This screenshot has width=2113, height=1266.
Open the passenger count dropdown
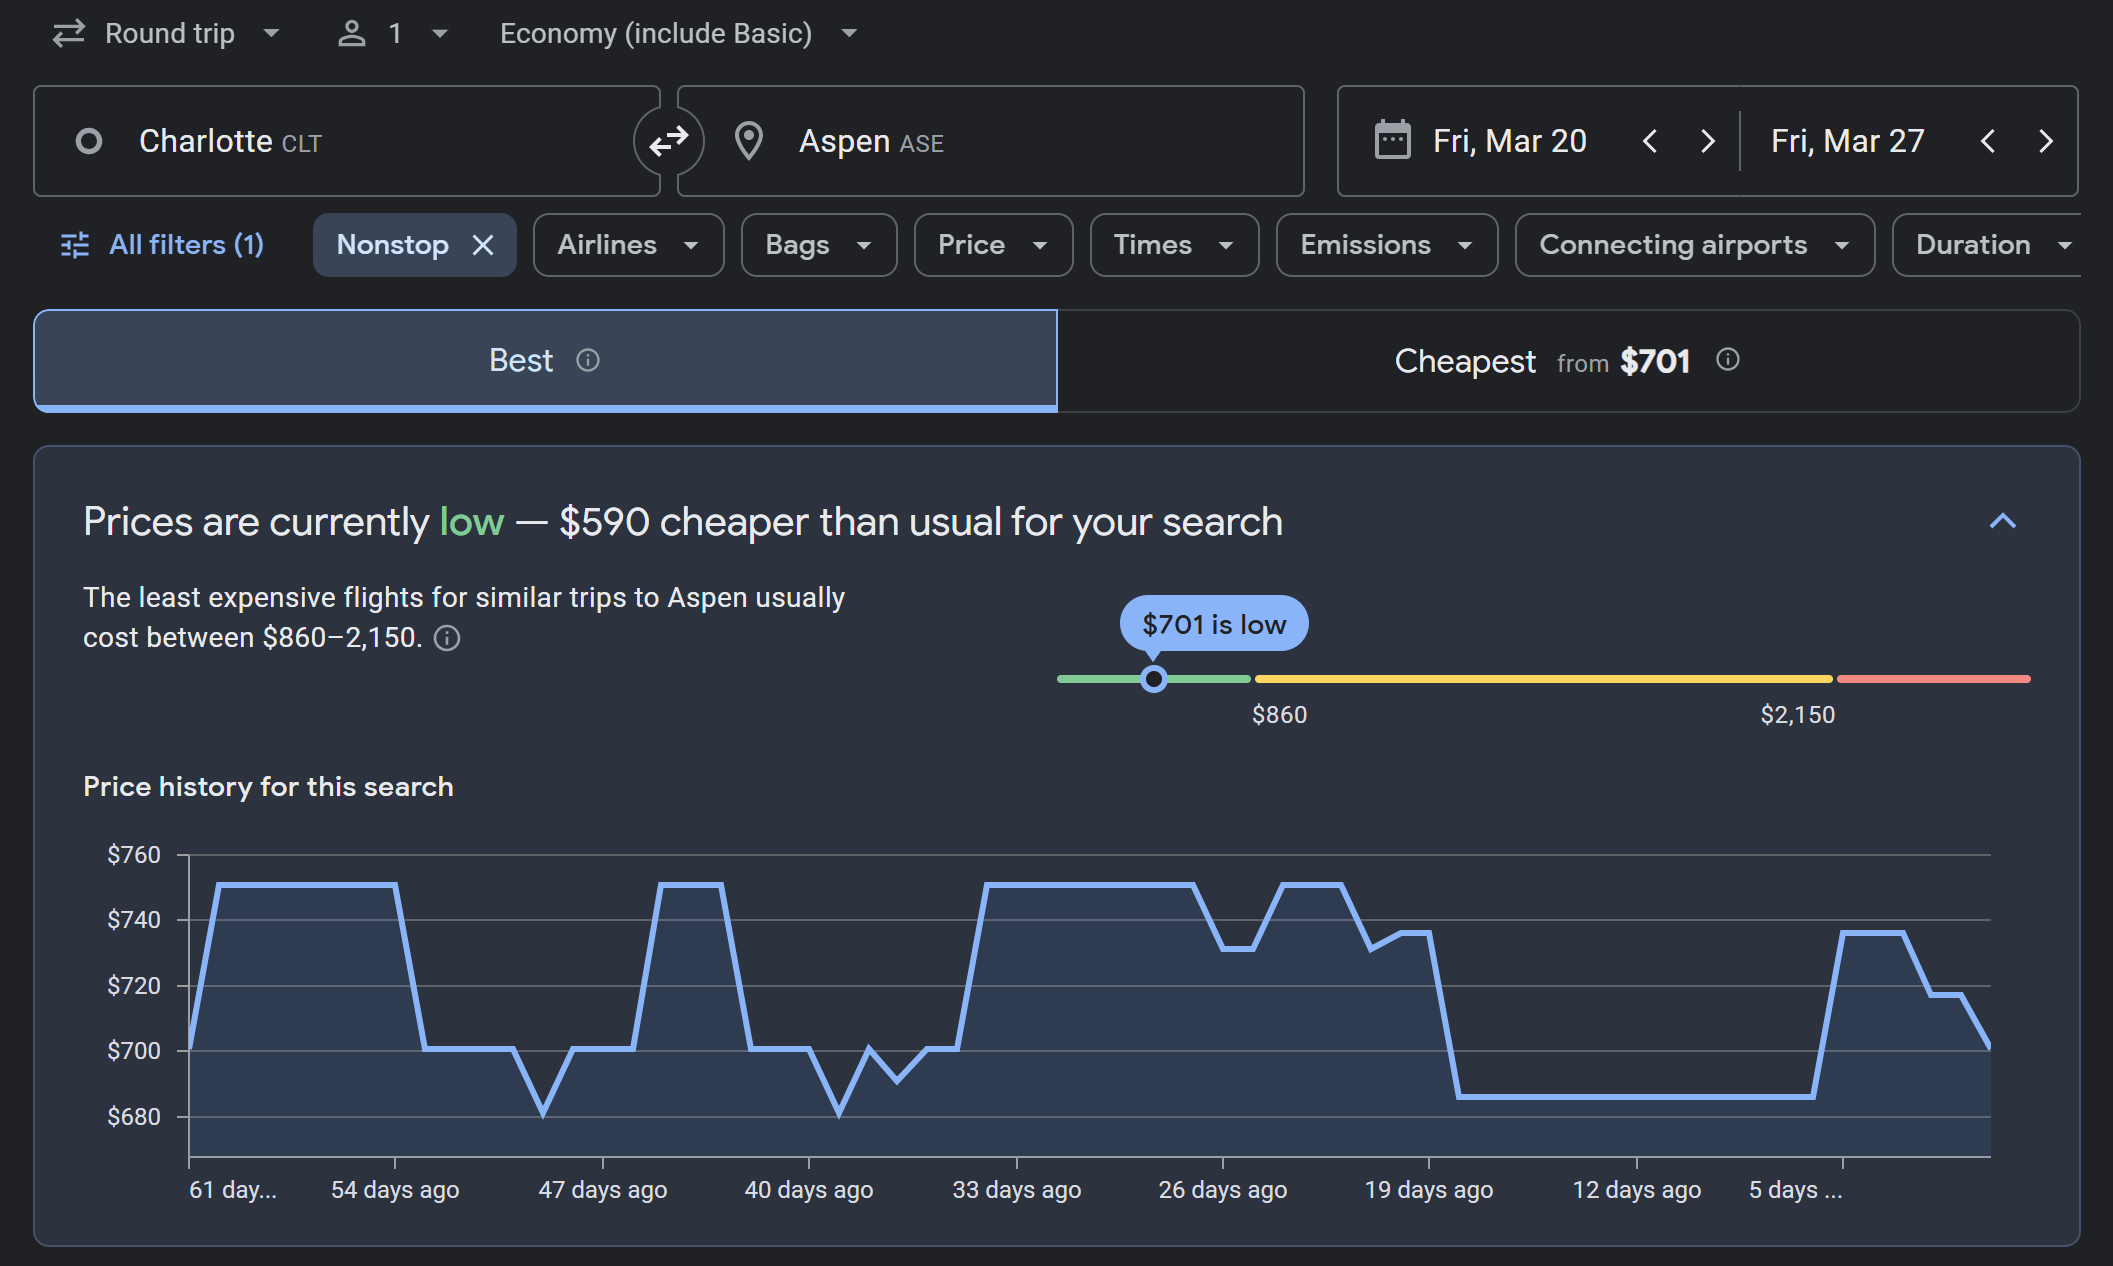(x=393, y=33)
